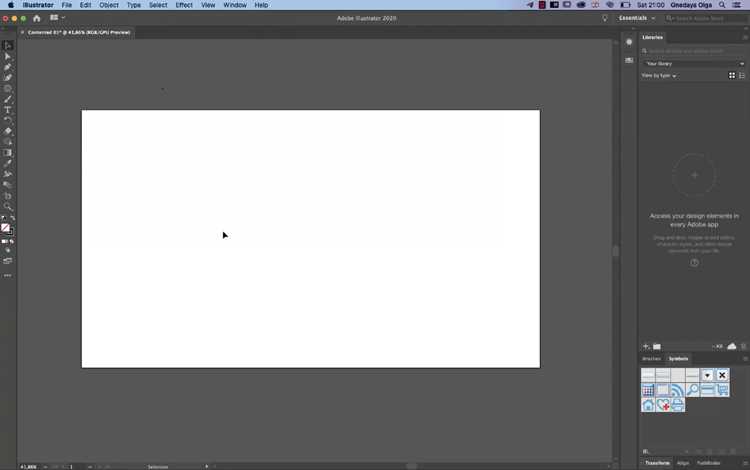This screenshot has width=750, height=470.
Task: Select the RSS feed symbol
Action: [677, 390]
